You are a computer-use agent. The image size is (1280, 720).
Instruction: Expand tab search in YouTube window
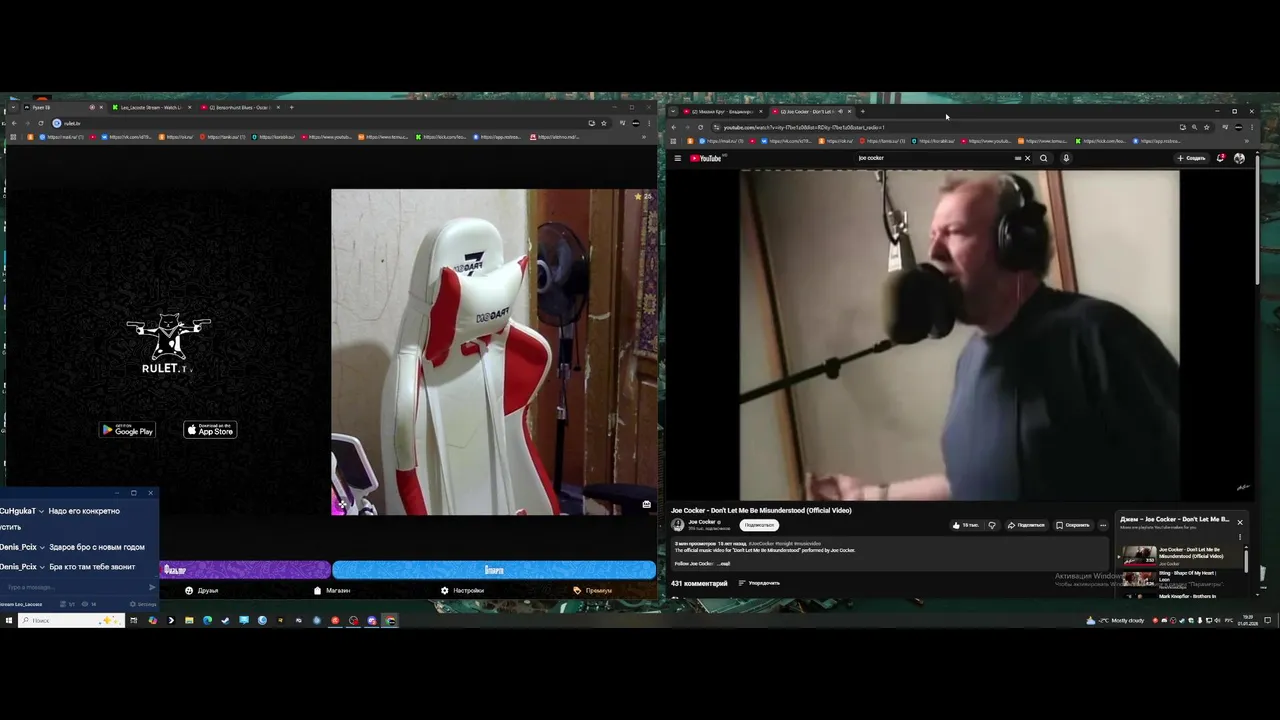pyautogui.click(x=672, y=112)
